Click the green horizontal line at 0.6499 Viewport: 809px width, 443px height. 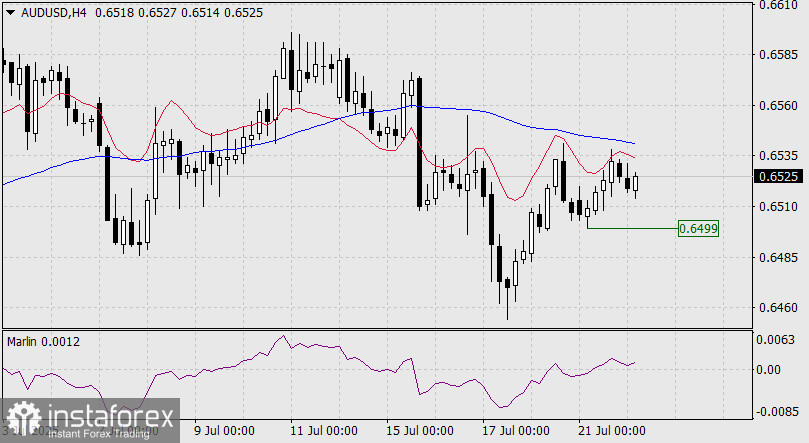(633, 228)
